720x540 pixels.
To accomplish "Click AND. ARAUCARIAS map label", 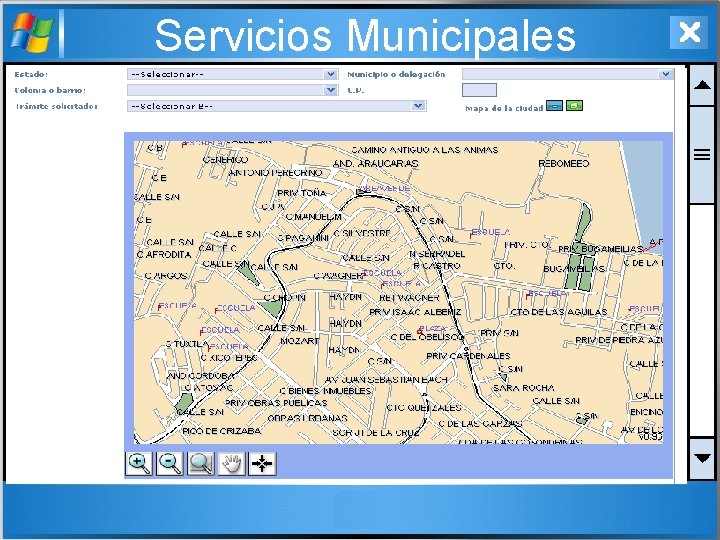I will [375, 163].
